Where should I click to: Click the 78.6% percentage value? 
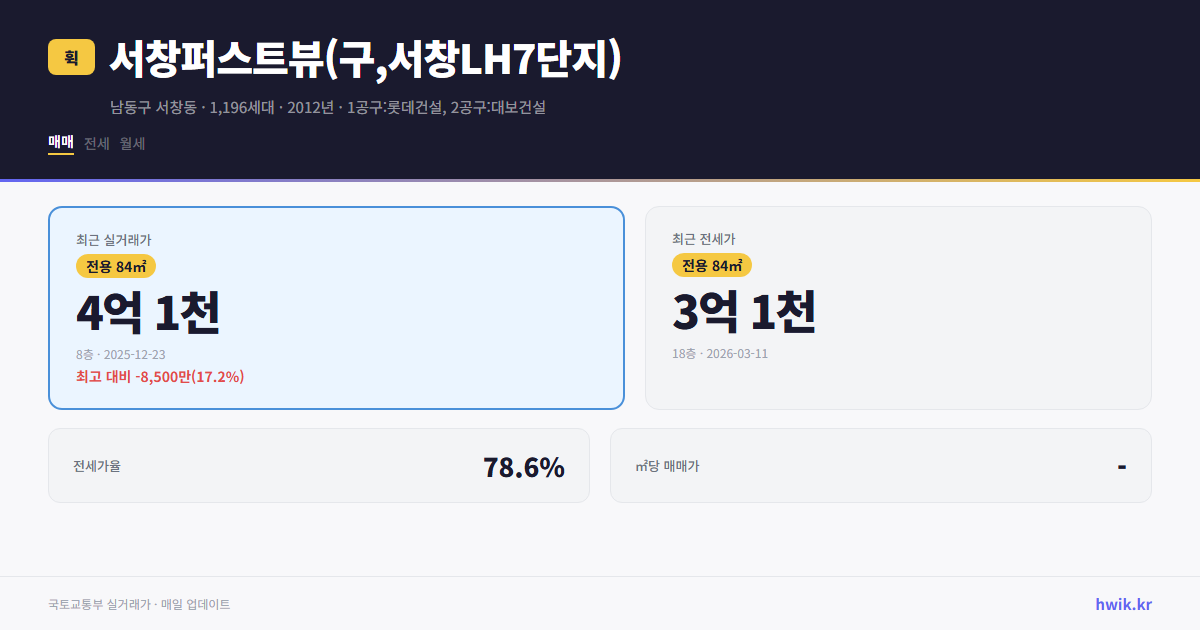click(524, 466)
